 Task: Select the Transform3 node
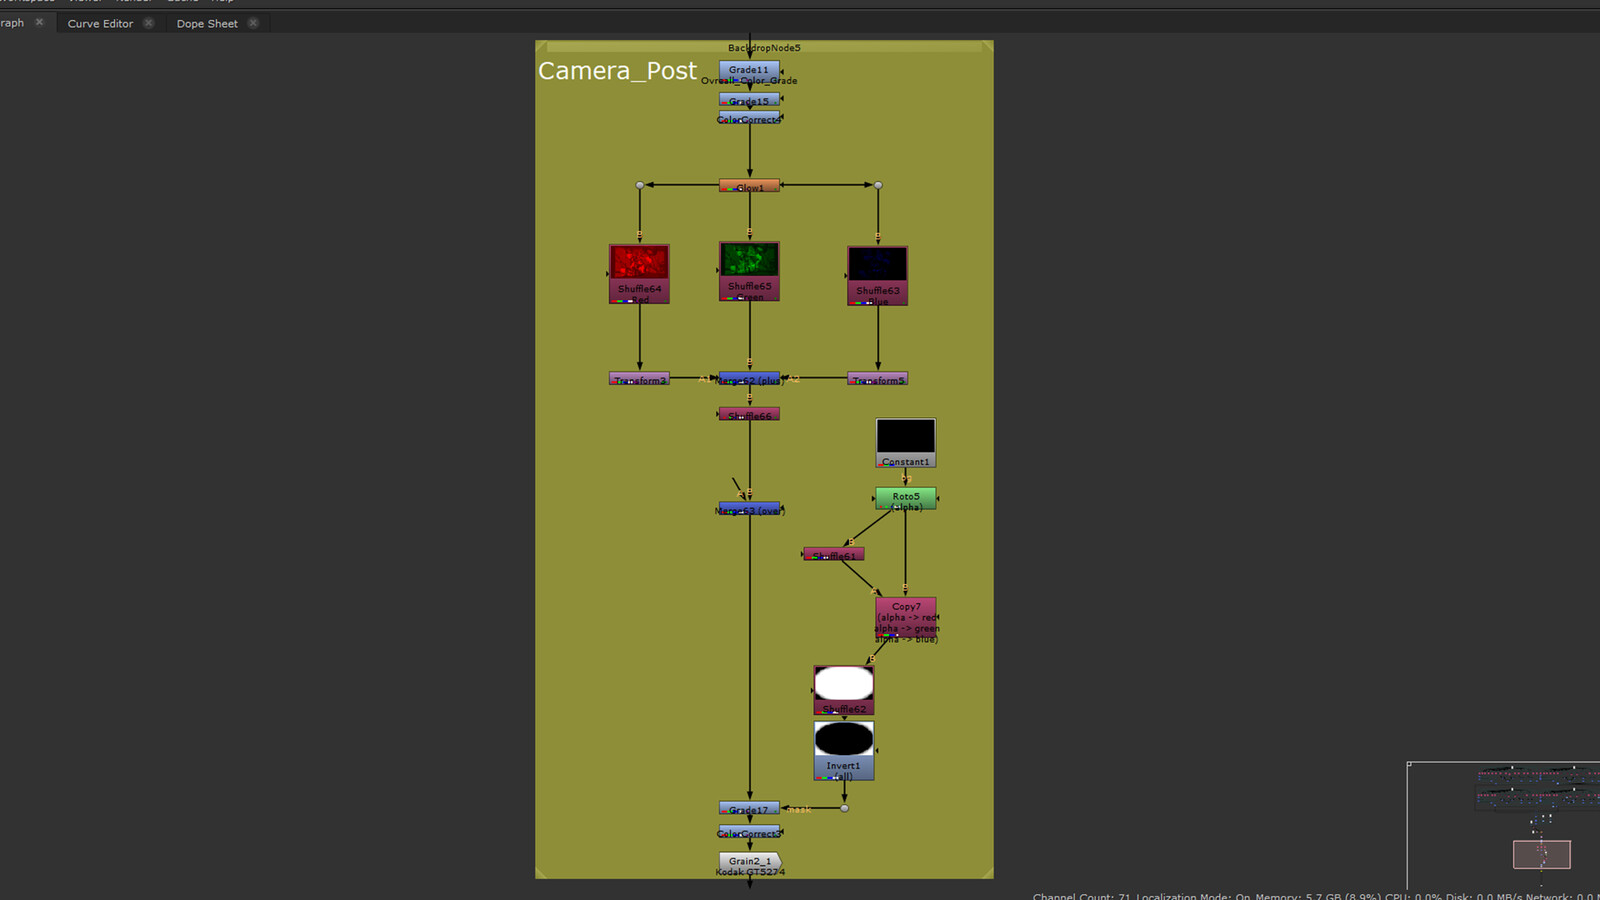[639, 379]
